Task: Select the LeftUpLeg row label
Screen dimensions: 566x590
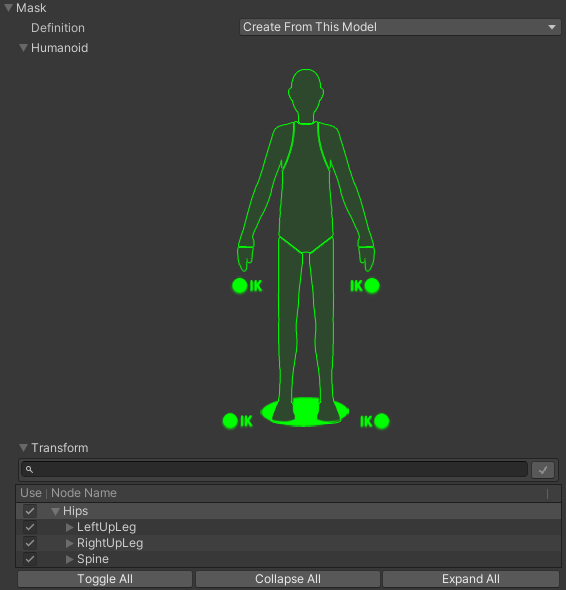Action: tap(107, 527)
